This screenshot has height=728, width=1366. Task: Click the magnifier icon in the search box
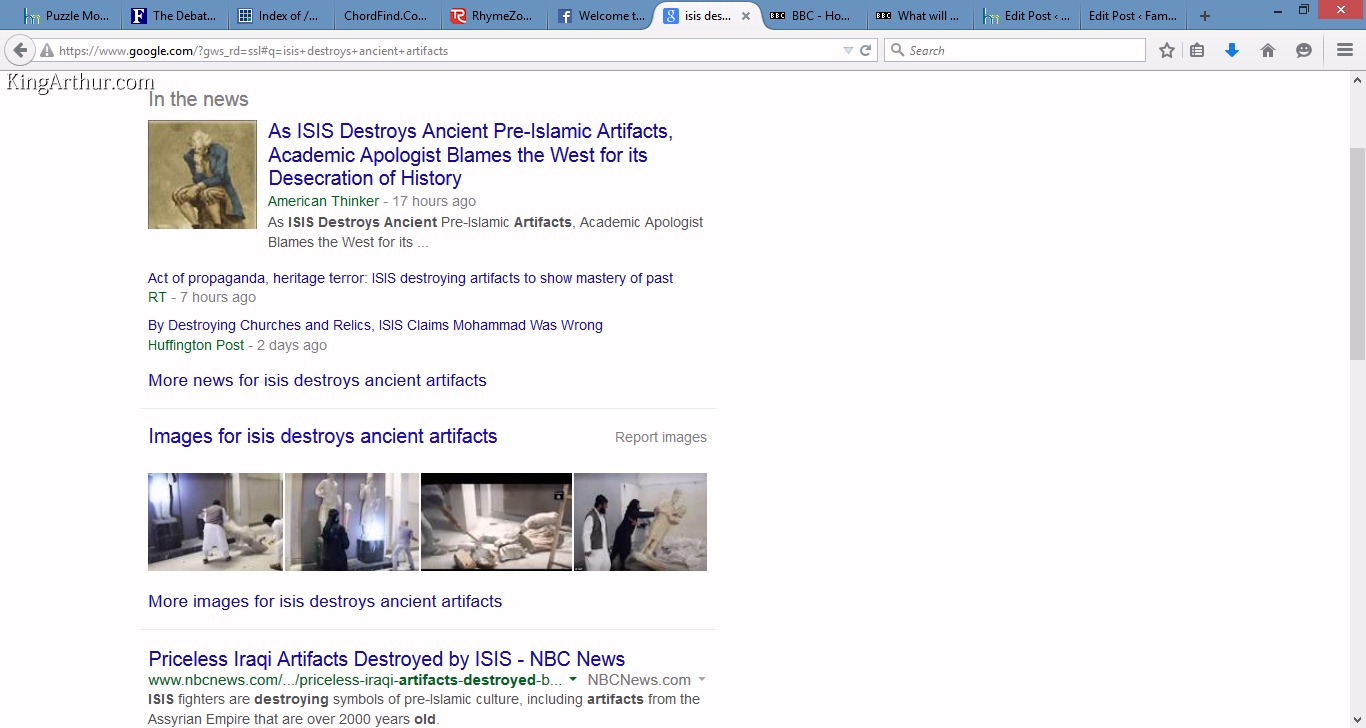point(897,50)
